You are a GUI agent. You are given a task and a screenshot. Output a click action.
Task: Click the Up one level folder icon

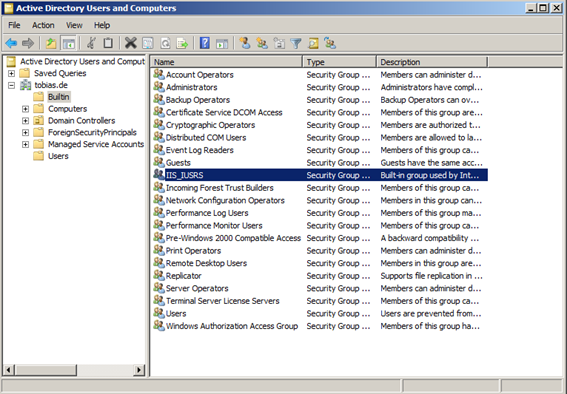tap(51, 43)
